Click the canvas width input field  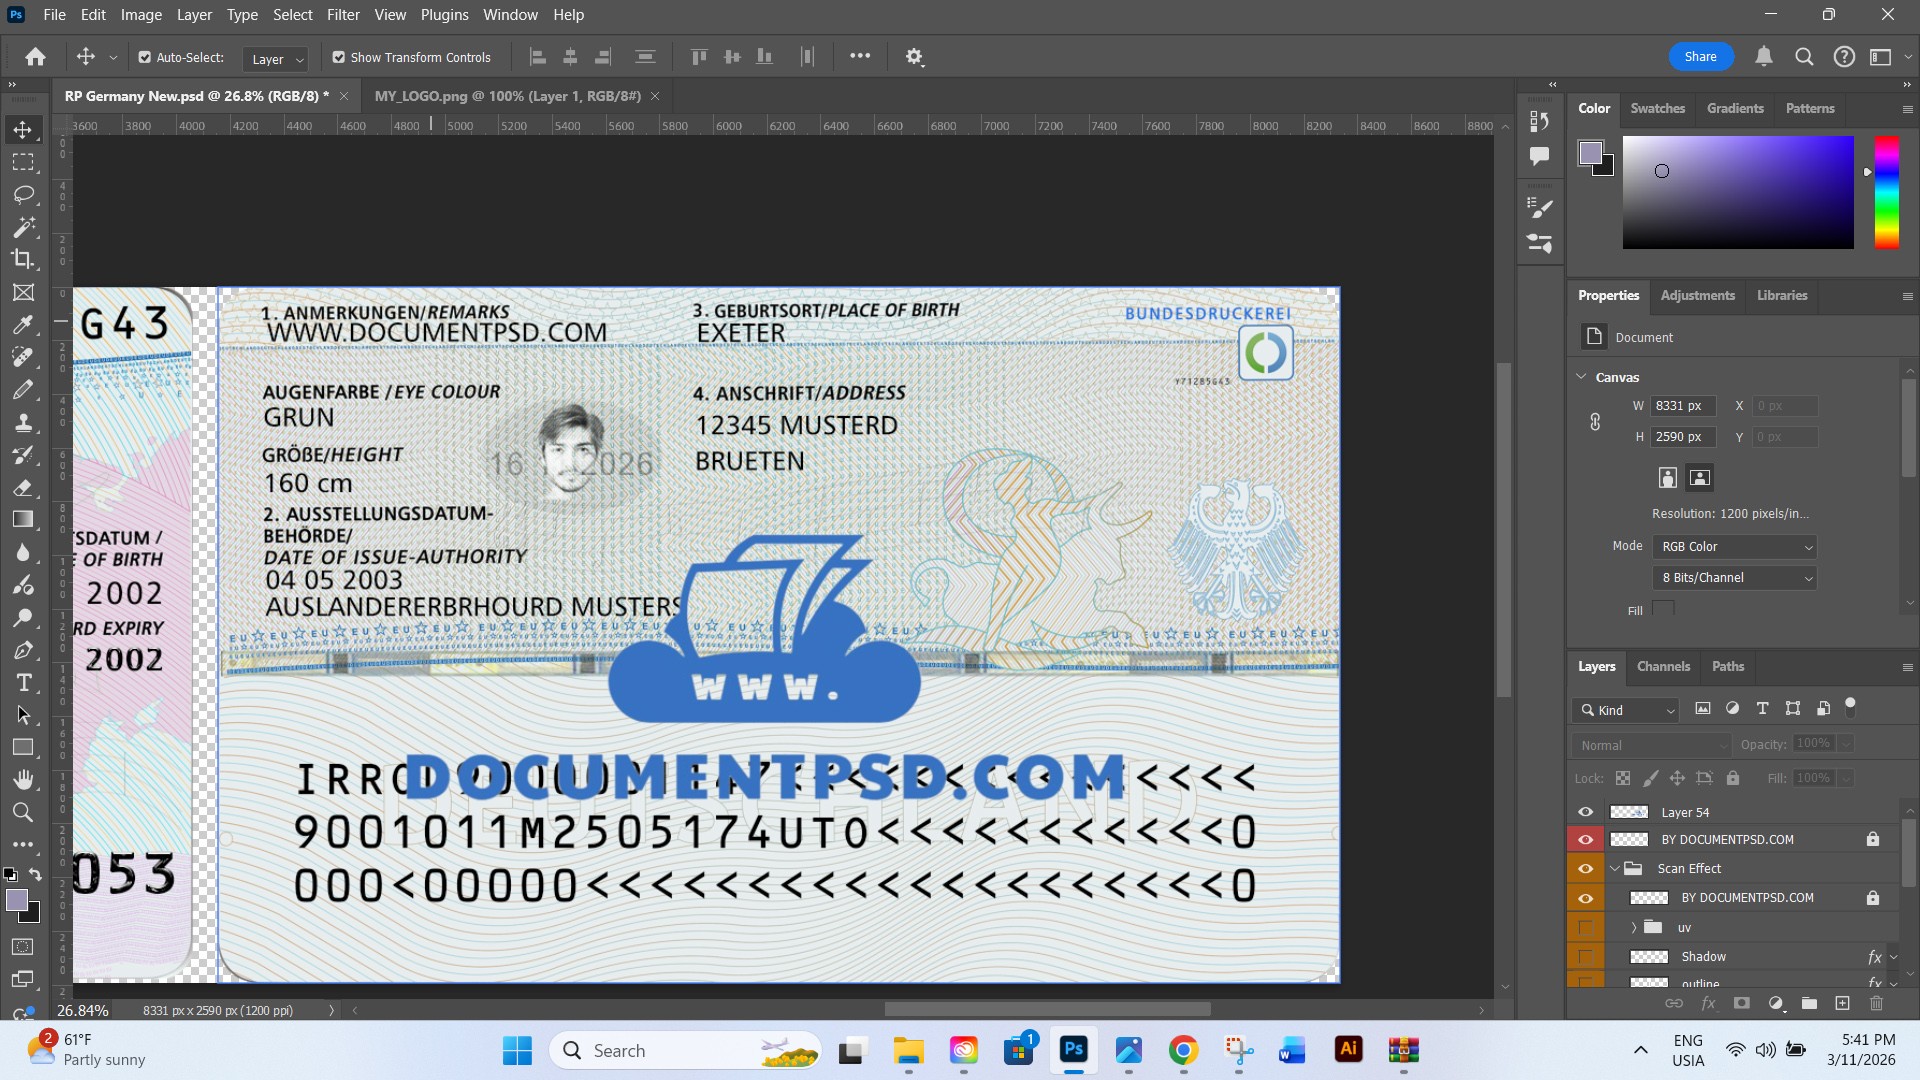(1682, 406)
